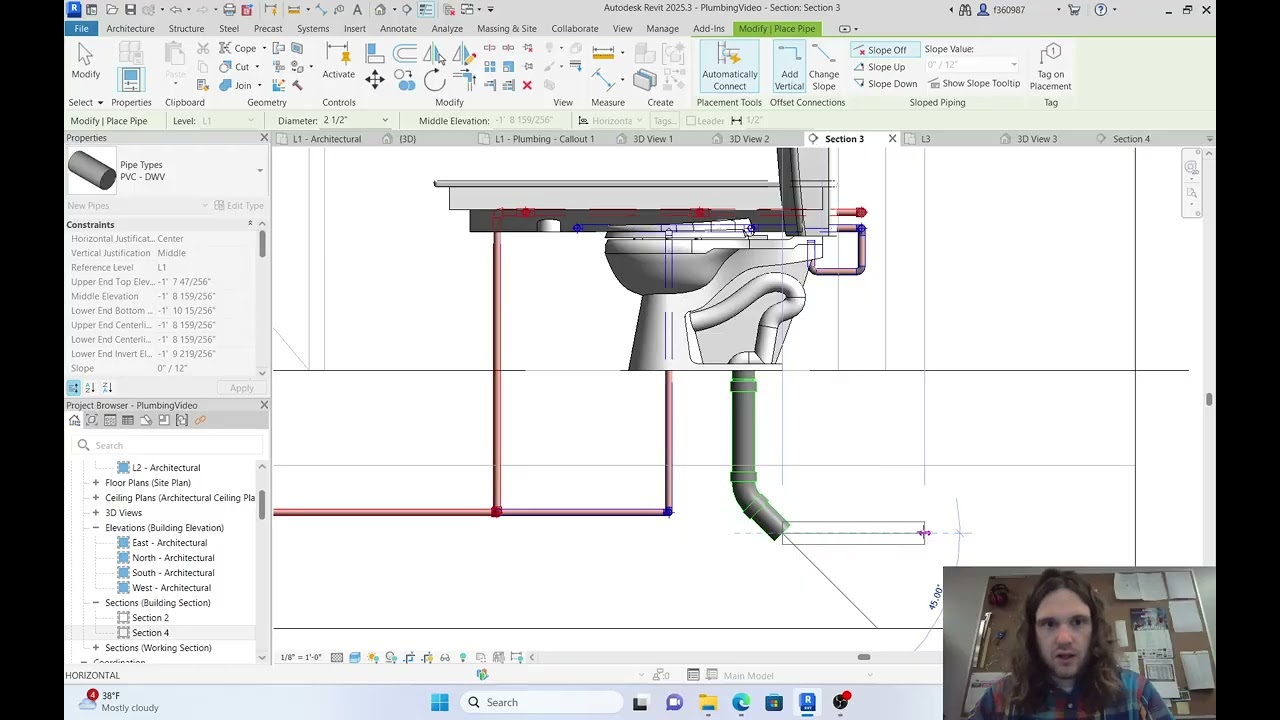Collapse Sections (Building Section) node
The image size is (1280, 720).
[96, 603]
